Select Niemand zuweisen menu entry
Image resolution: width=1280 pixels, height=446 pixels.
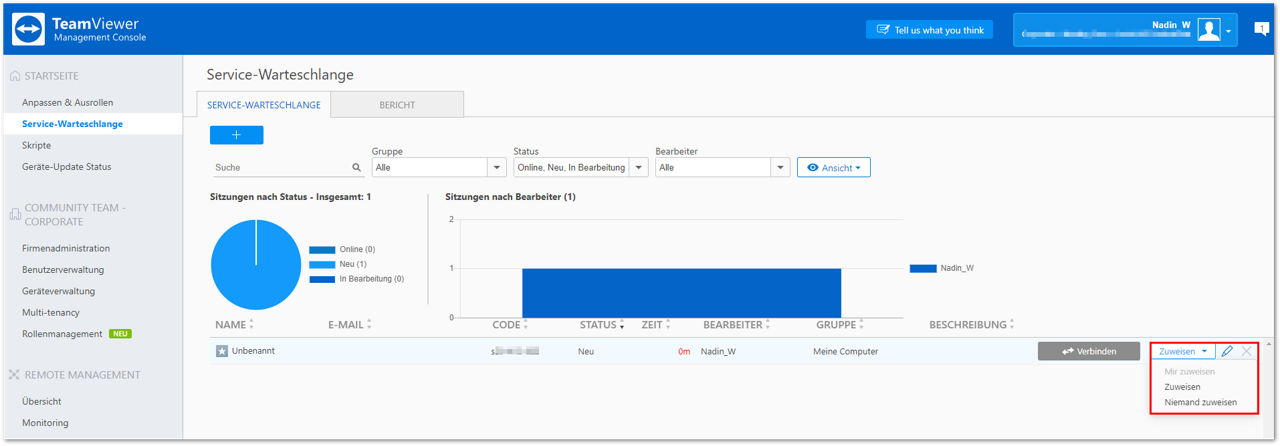pos(1200,403)
